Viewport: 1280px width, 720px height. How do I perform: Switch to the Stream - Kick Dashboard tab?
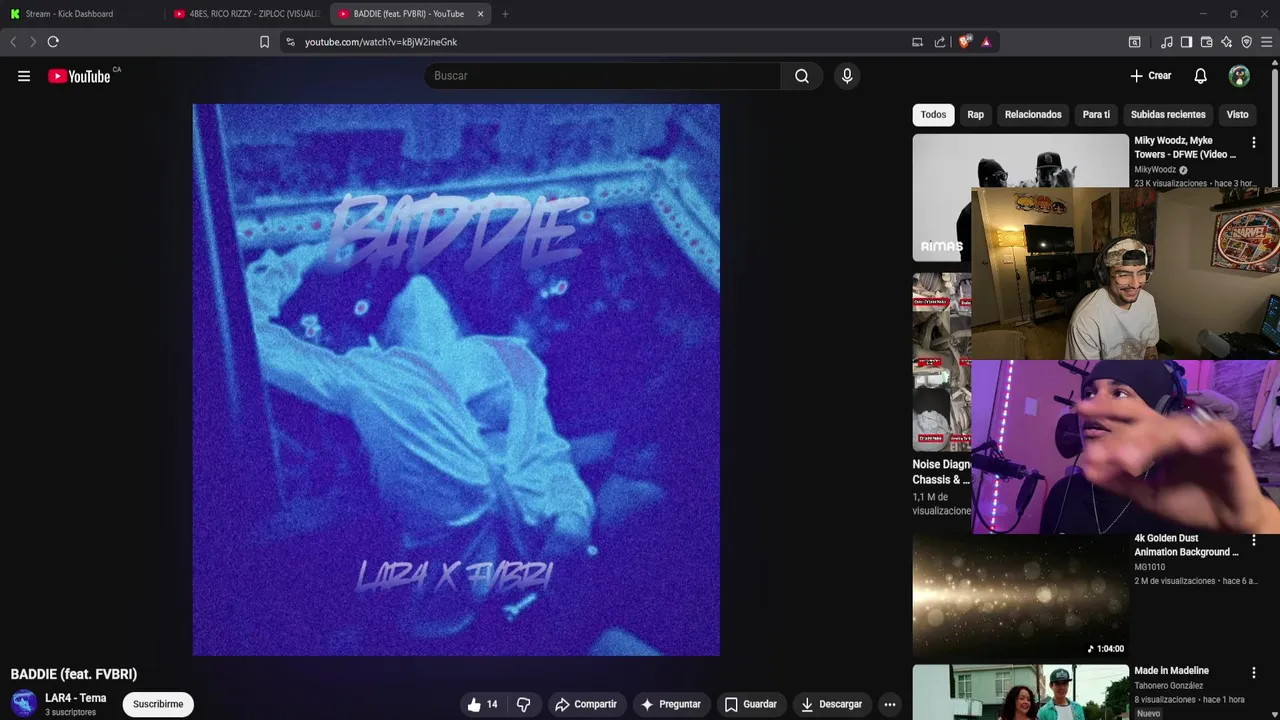tap(82, 14)
